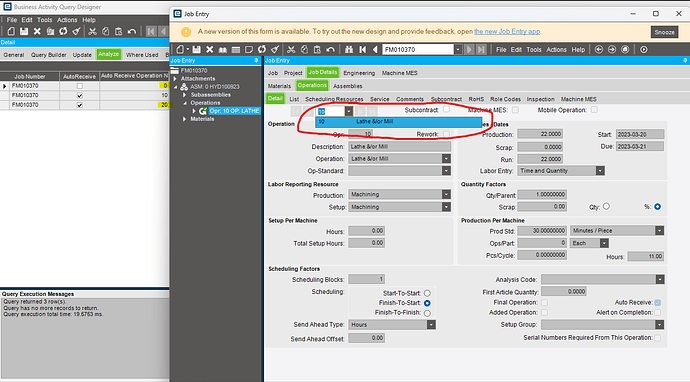Select scrap percent radio button

coord(657,206)
